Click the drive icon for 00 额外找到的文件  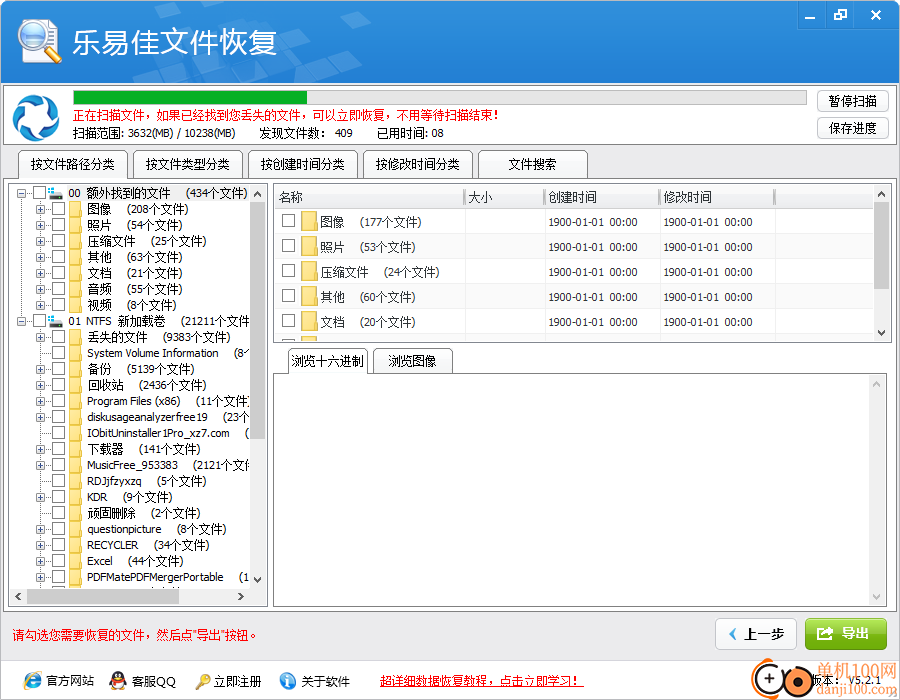[55, 193]
